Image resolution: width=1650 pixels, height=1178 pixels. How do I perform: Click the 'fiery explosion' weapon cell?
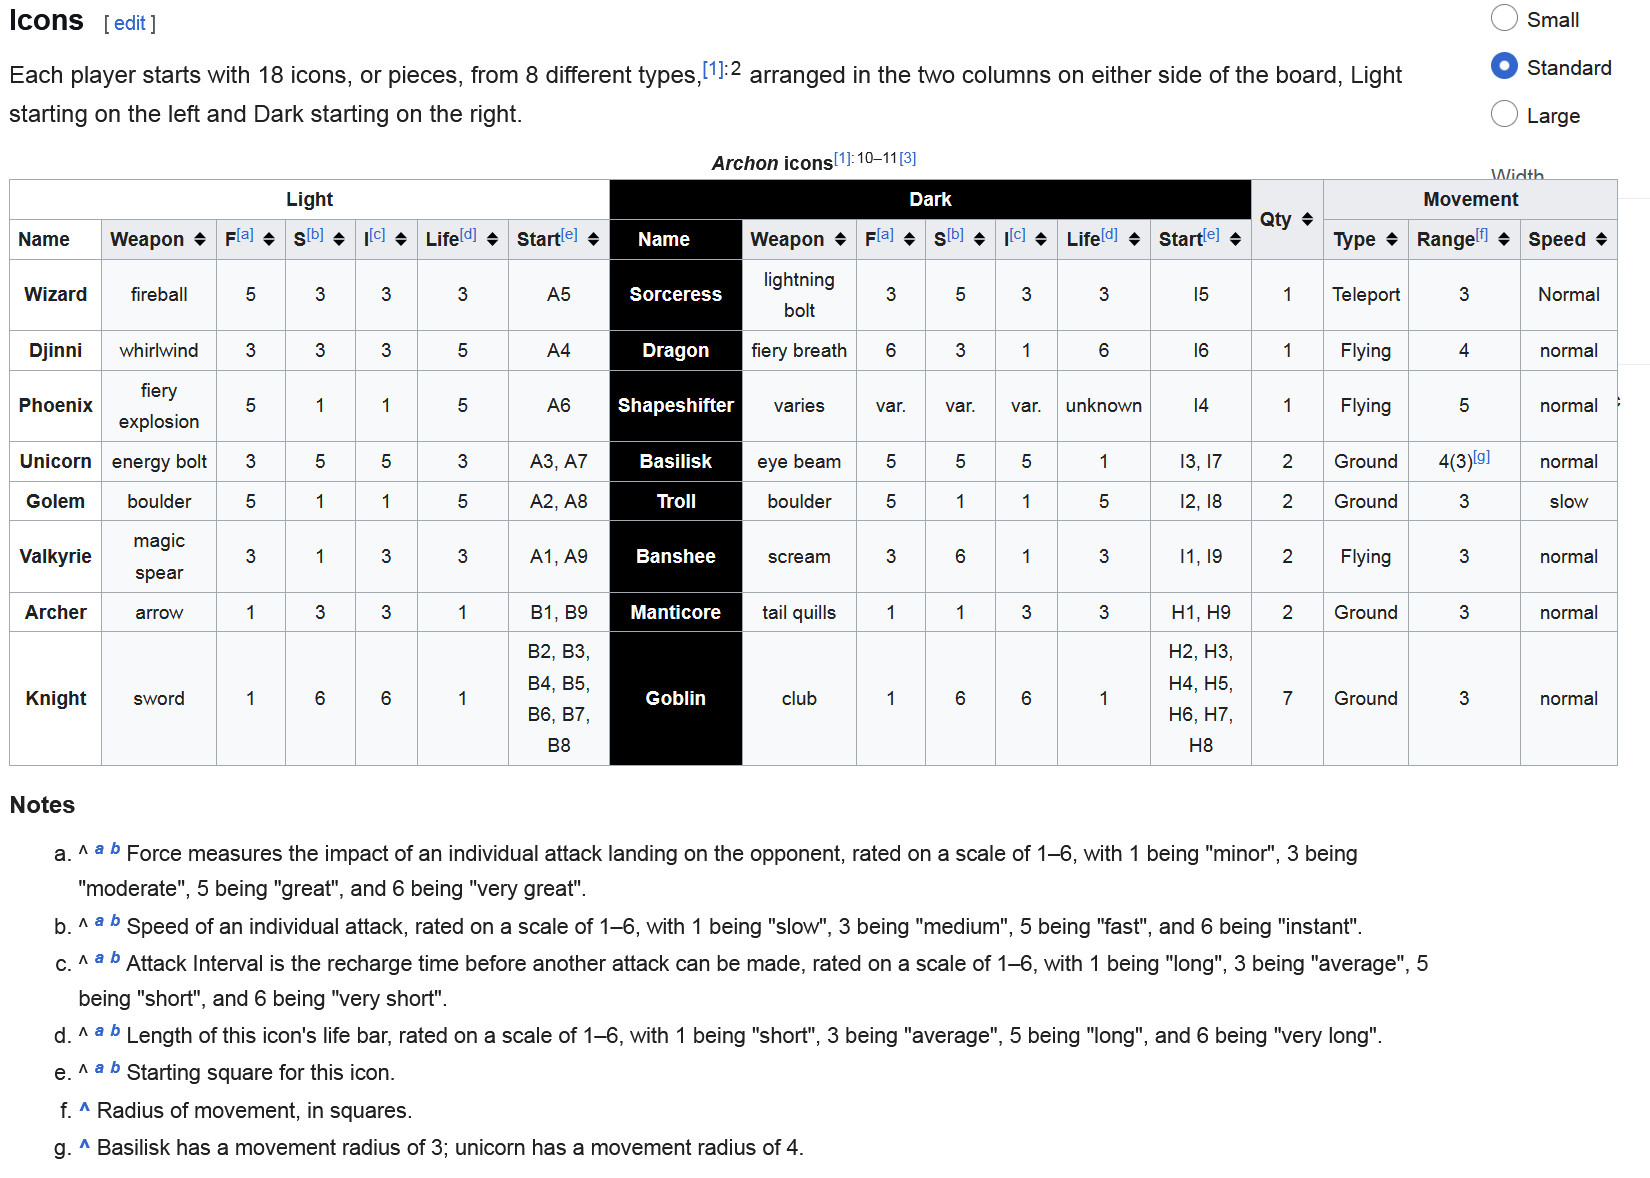click(x=158, y=405)
